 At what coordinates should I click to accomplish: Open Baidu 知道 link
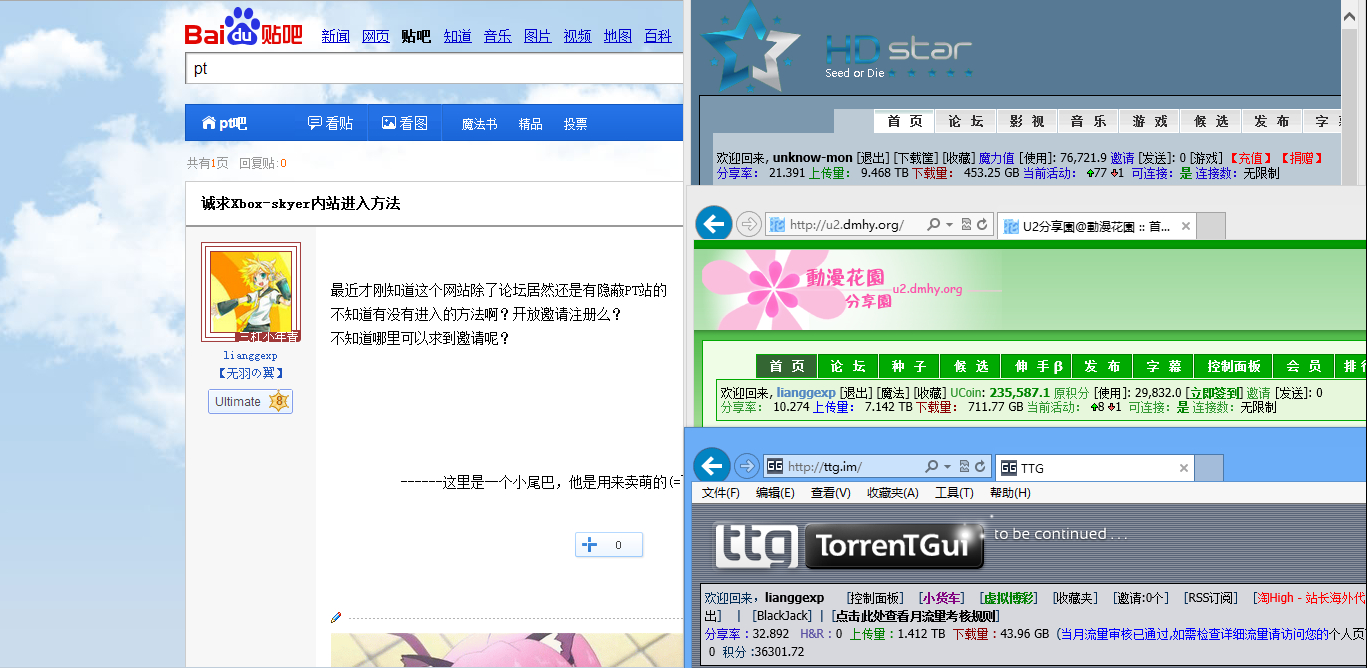(457, 36)
